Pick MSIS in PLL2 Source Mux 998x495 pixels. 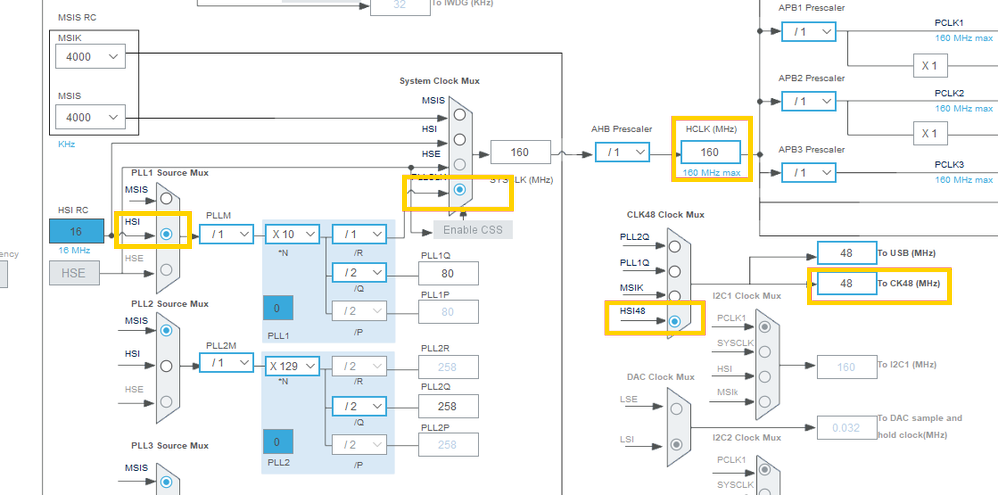(x=166, y=330)
